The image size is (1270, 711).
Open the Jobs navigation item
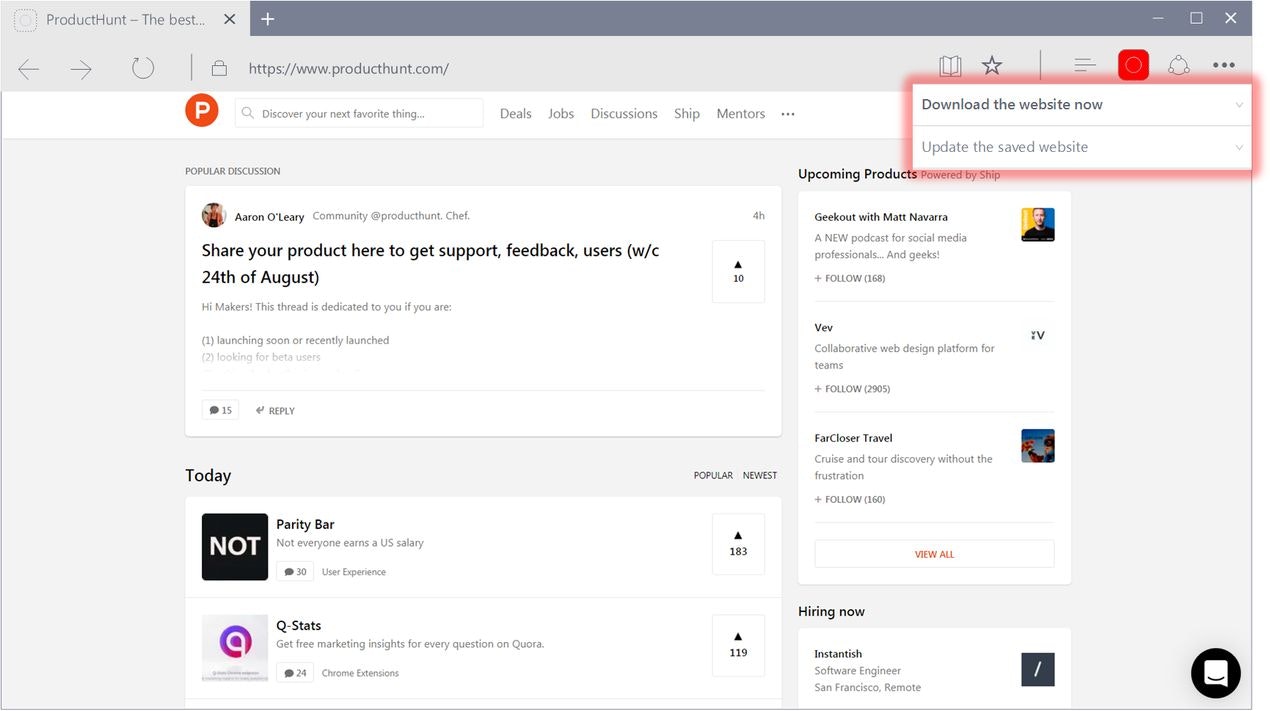point(561,114)
